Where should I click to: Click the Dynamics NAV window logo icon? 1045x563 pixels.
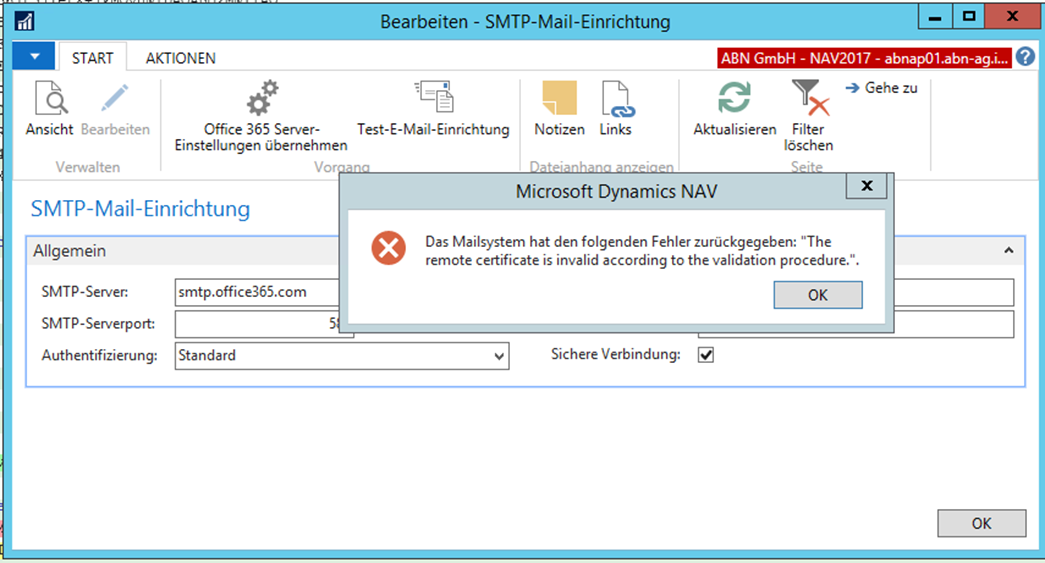click(25, 21)
